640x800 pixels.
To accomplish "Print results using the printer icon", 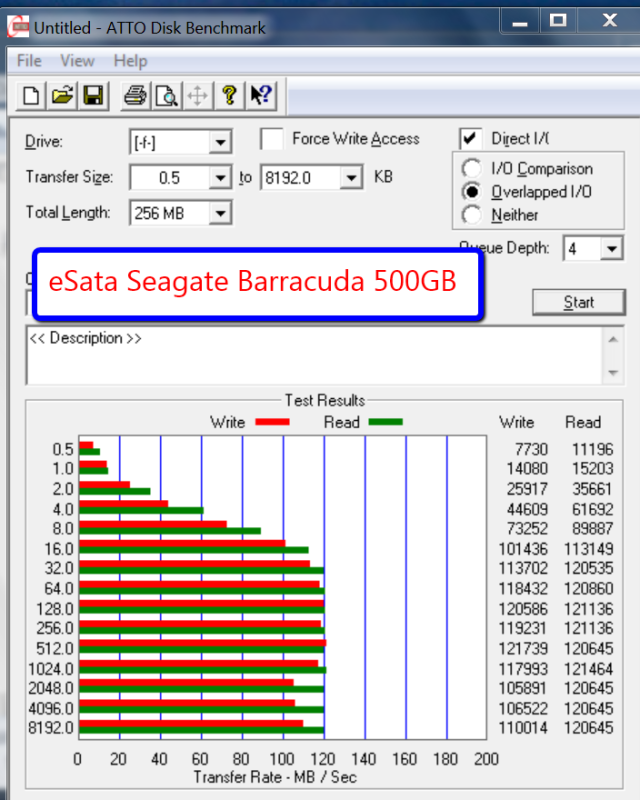I will [135, 95].
